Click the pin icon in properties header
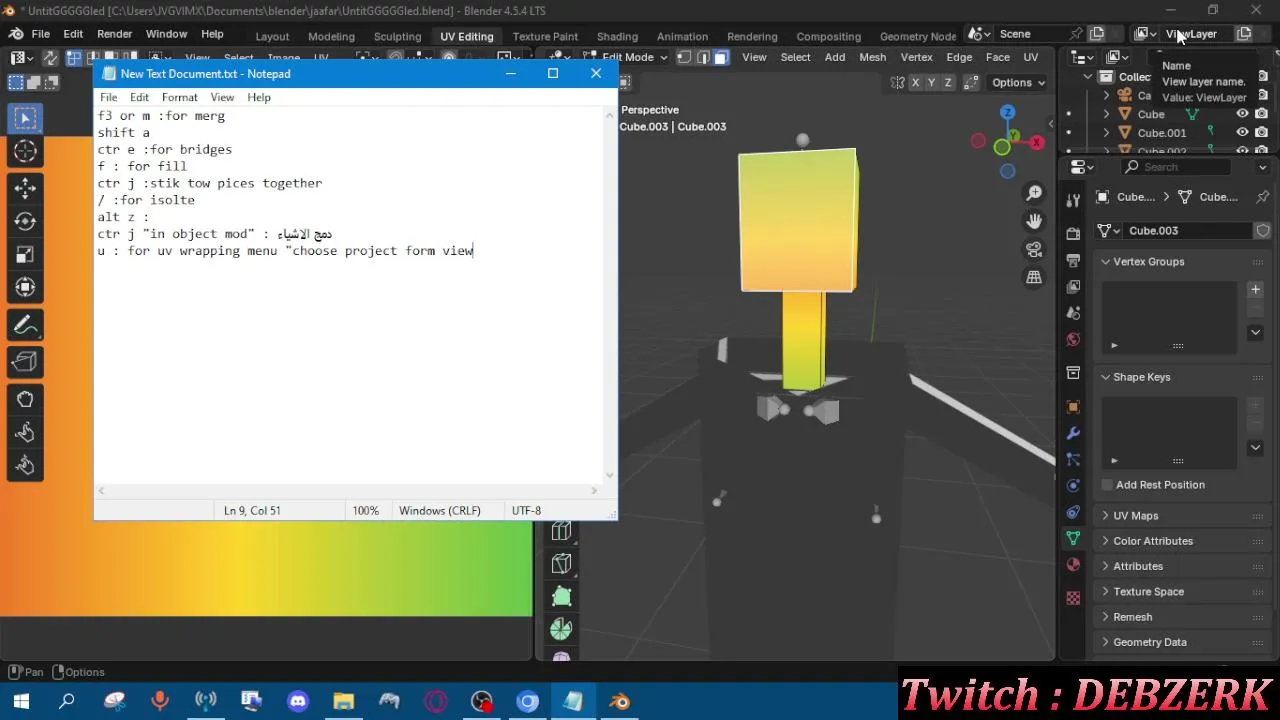 1262,197
